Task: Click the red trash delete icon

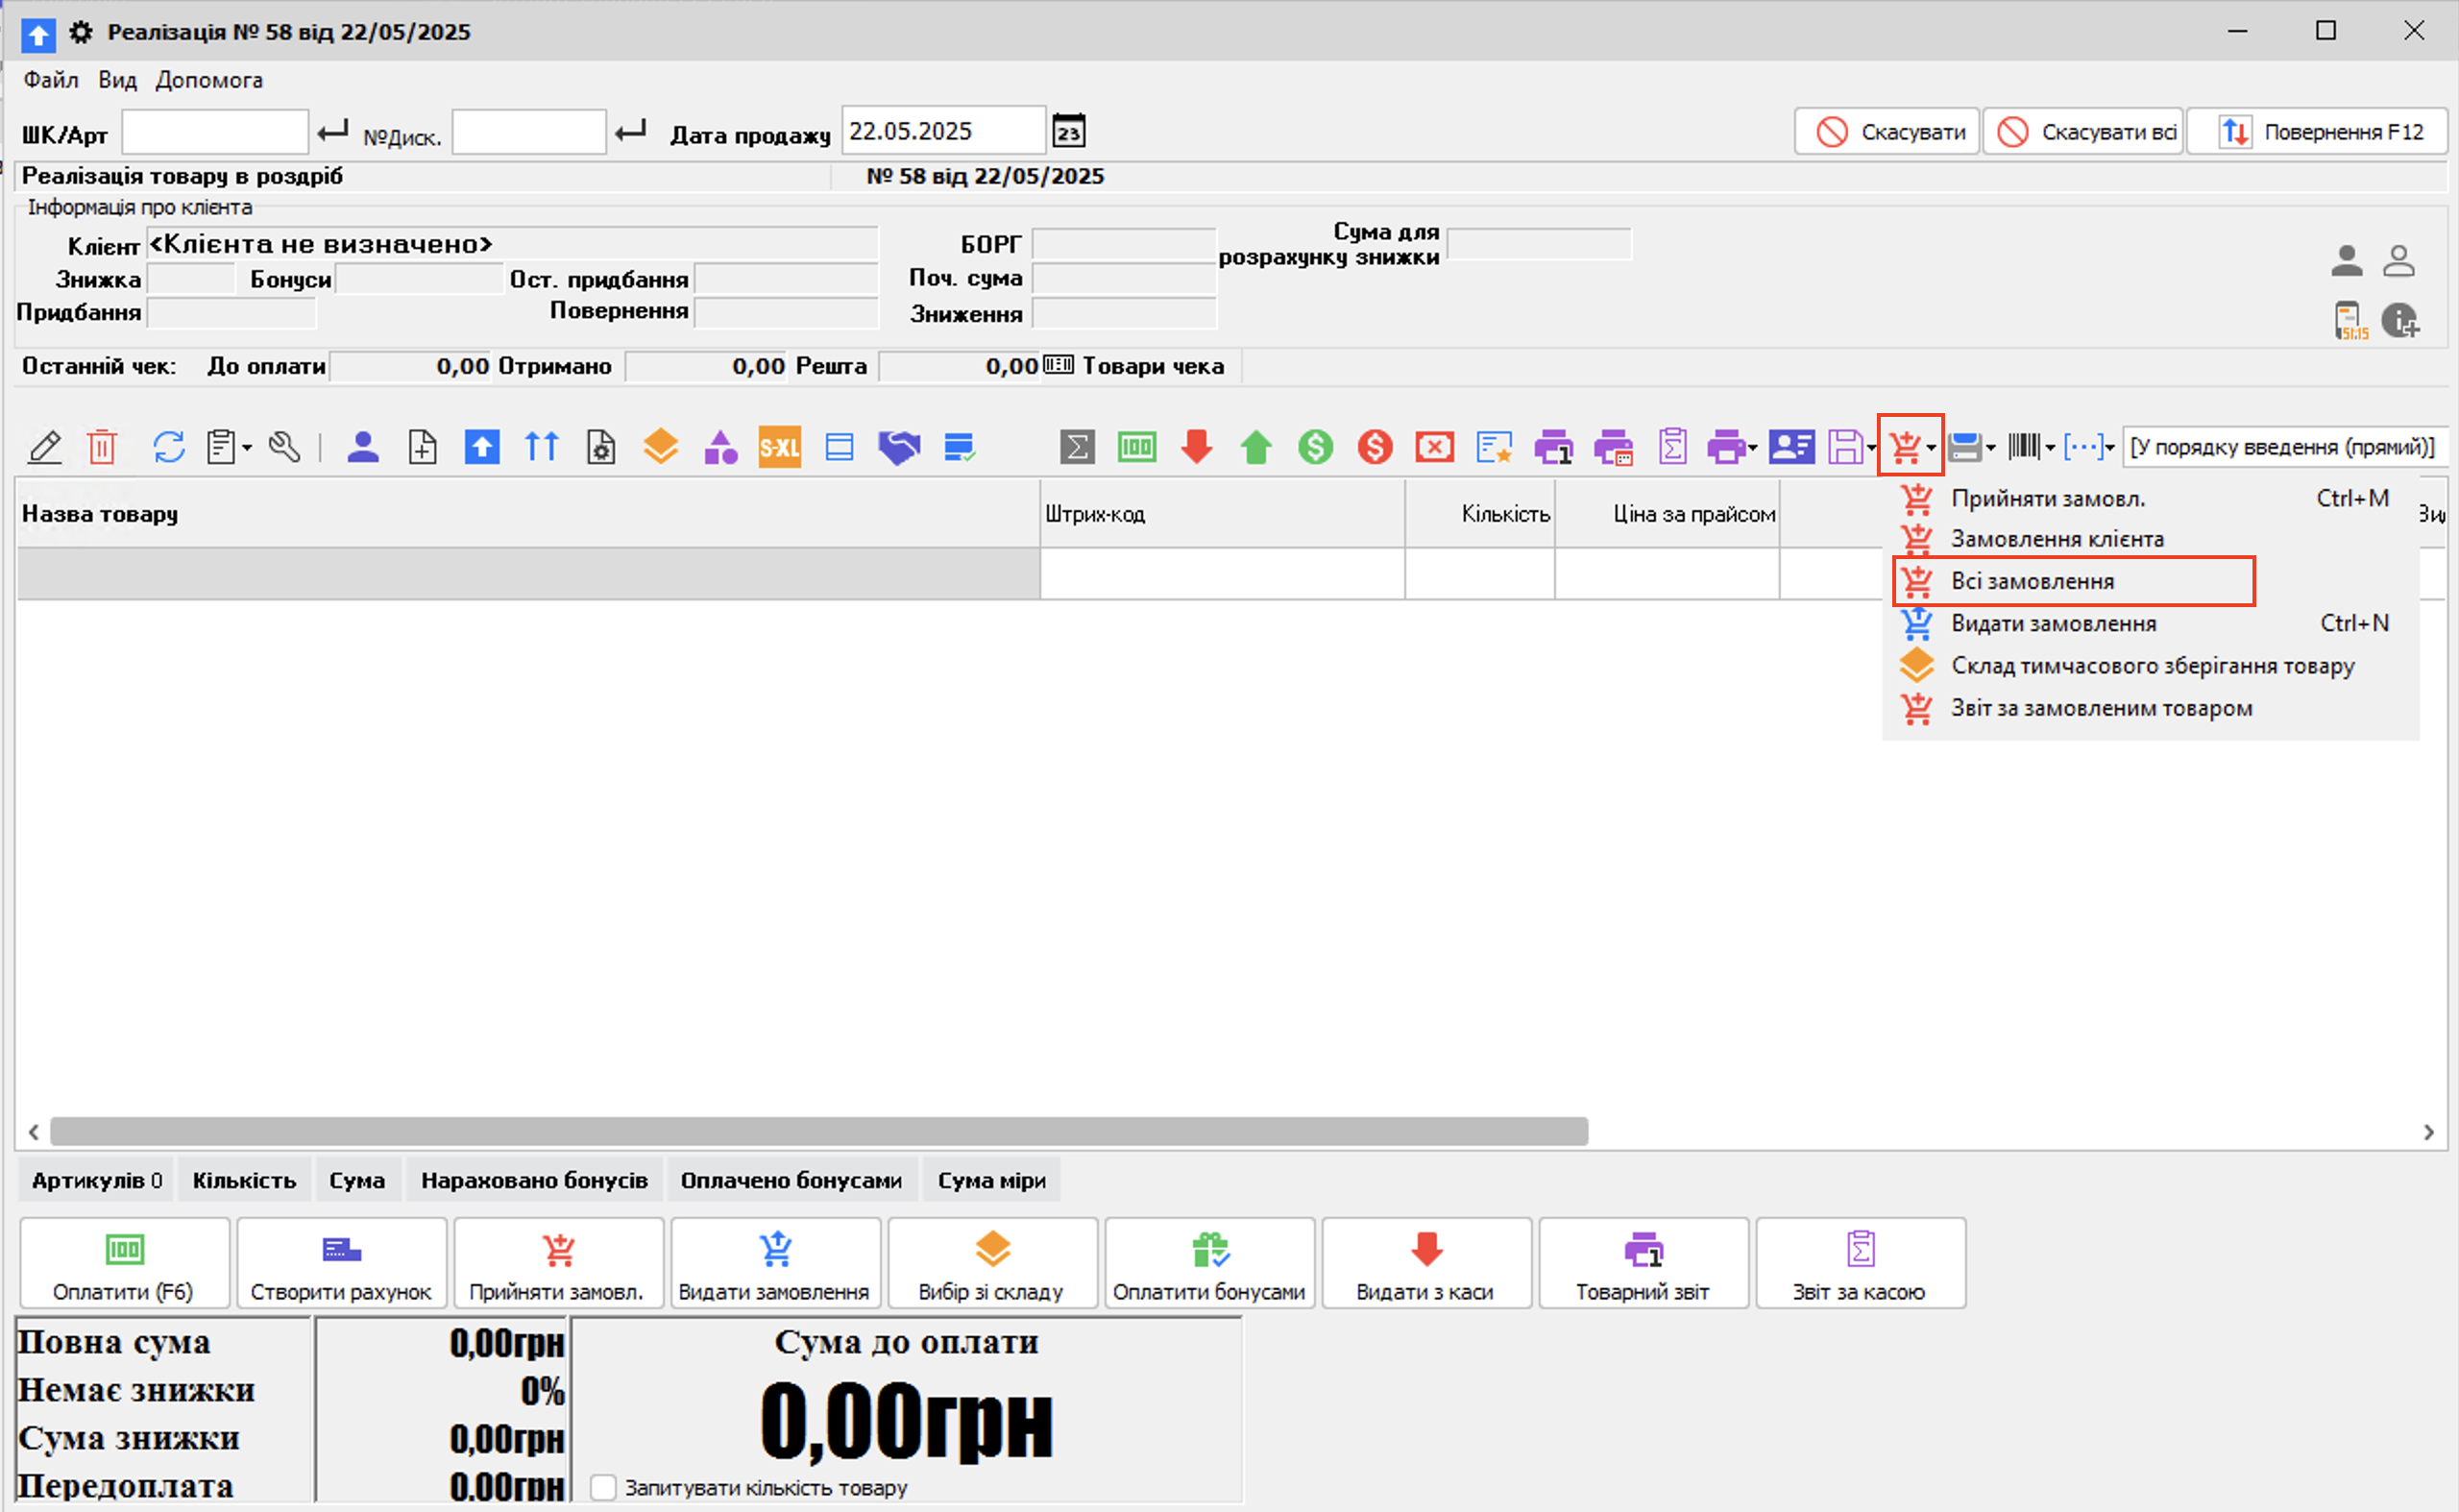Action: (x=101, y=447)
